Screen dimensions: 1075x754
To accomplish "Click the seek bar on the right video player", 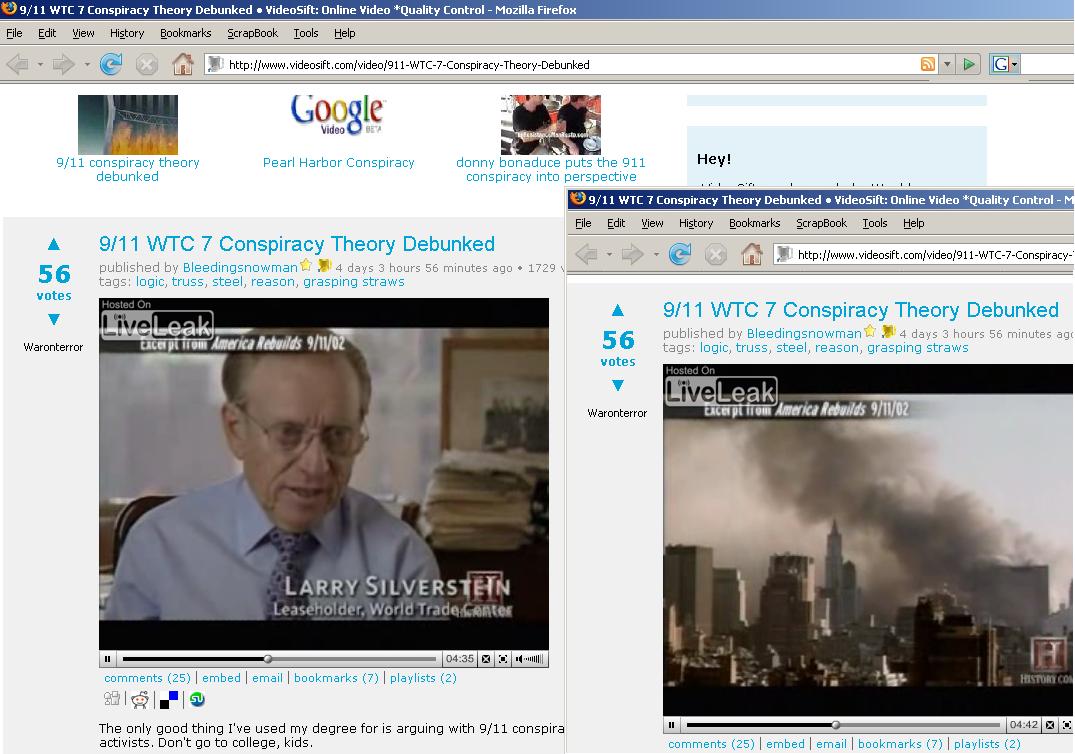I will [842, 725].
